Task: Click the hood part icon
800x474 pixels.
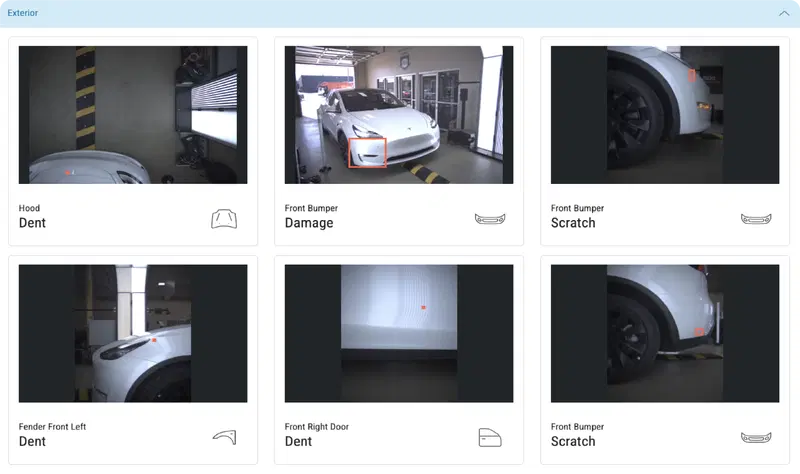Action: point(224,219)
